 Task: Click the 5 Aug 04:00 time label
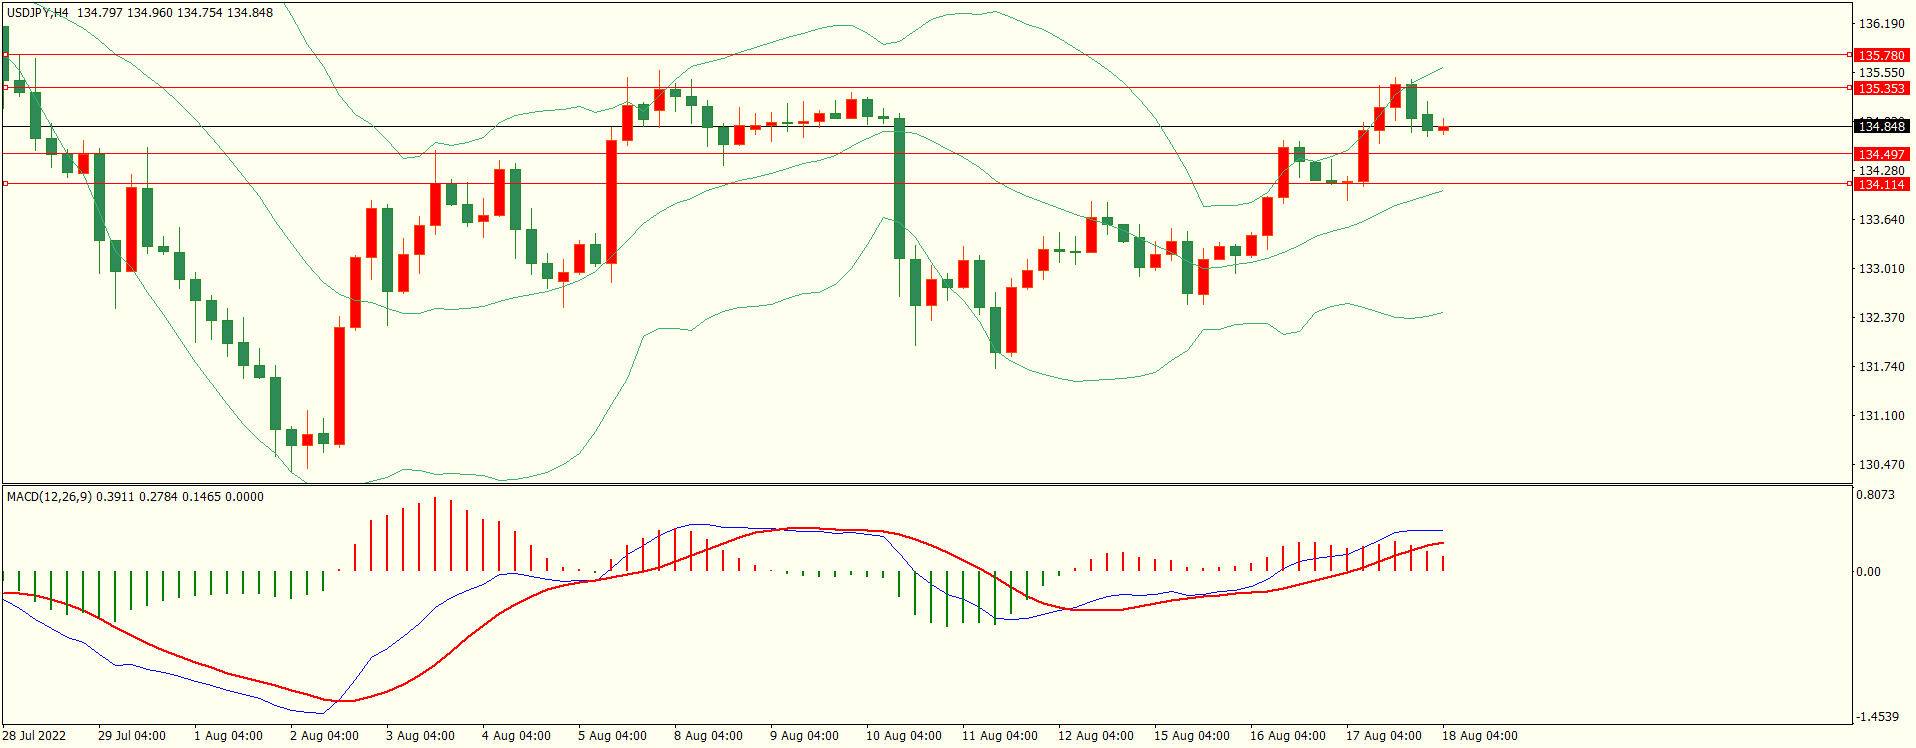point(612,736)
